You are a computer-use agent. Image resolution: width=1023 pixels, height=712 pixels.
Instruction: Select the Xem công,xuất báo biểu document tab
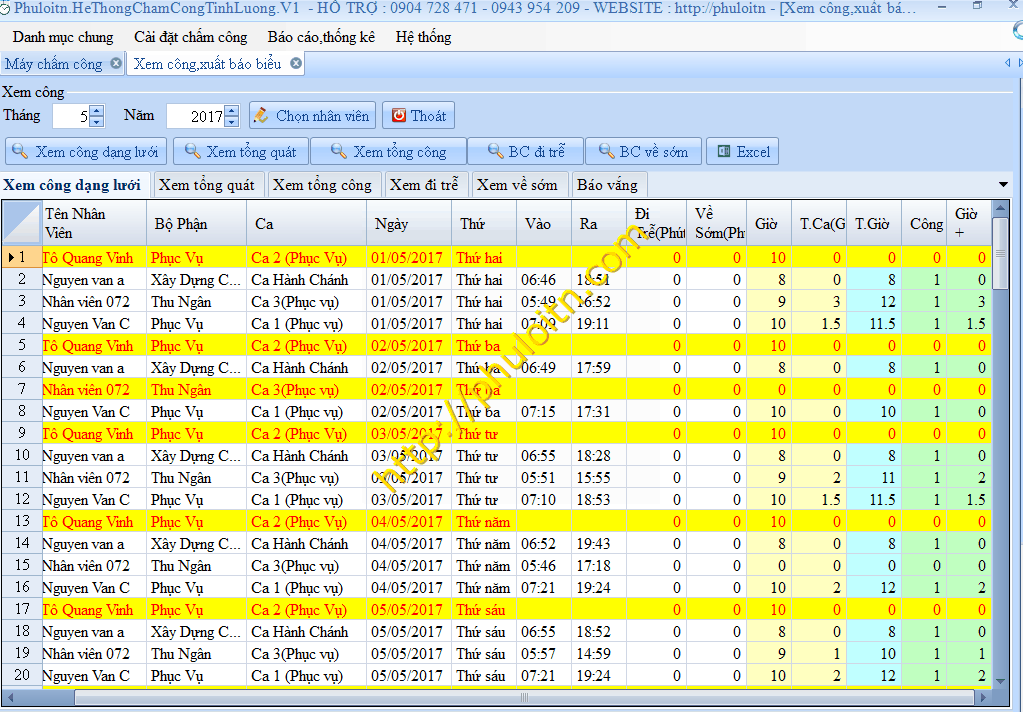click(207, 64)
